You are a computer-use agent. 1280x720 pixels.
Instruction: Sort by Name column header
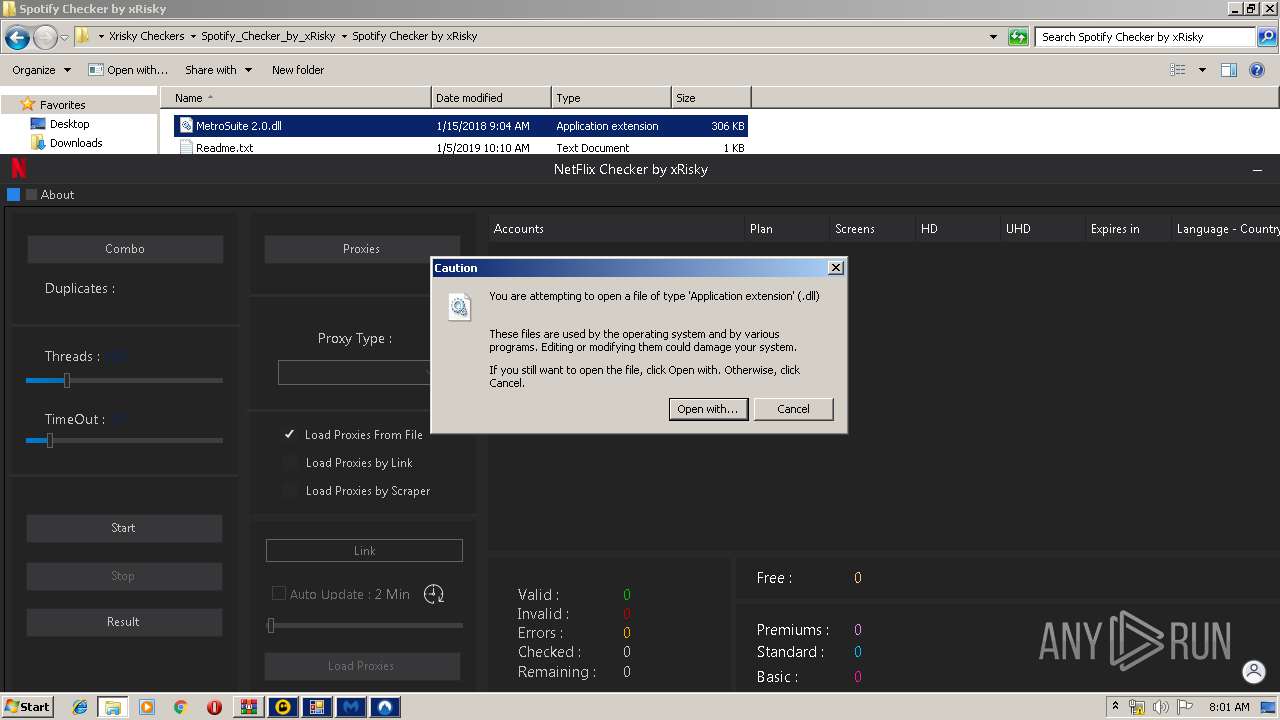[295, 98]
